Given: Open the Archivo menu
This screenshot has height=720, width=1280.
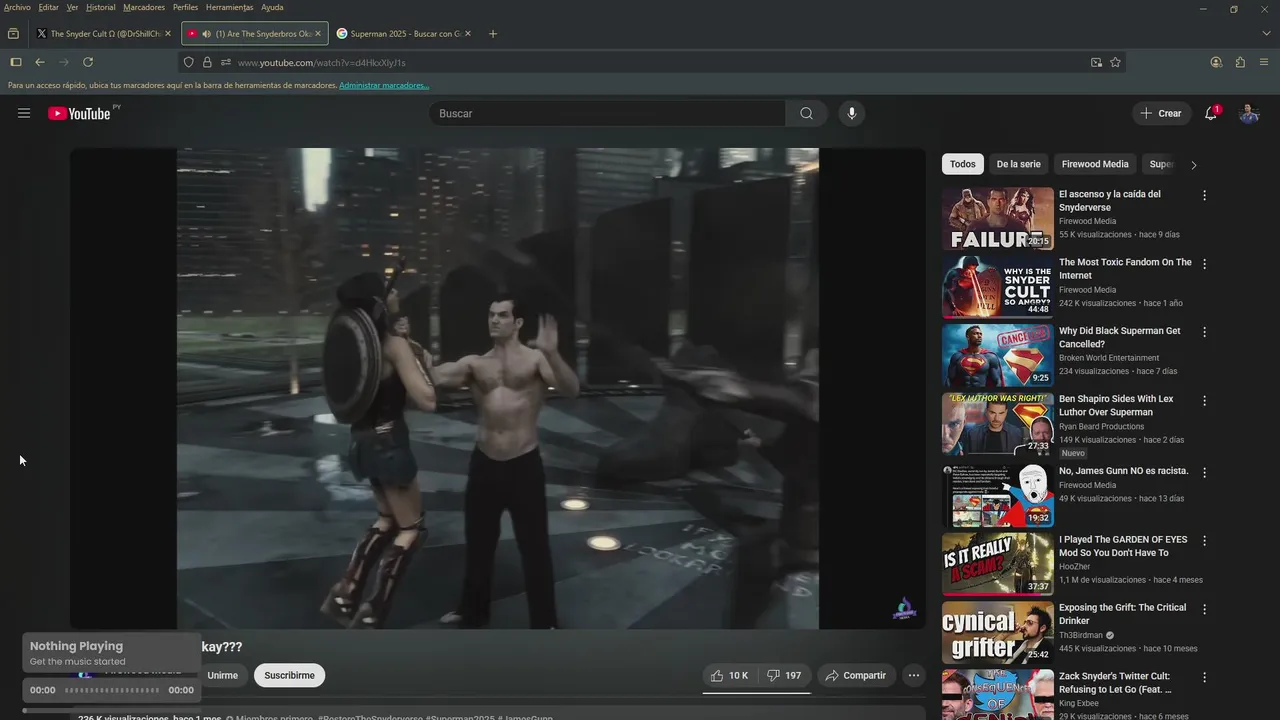Looking at the screenshot, I should point(17,7).
